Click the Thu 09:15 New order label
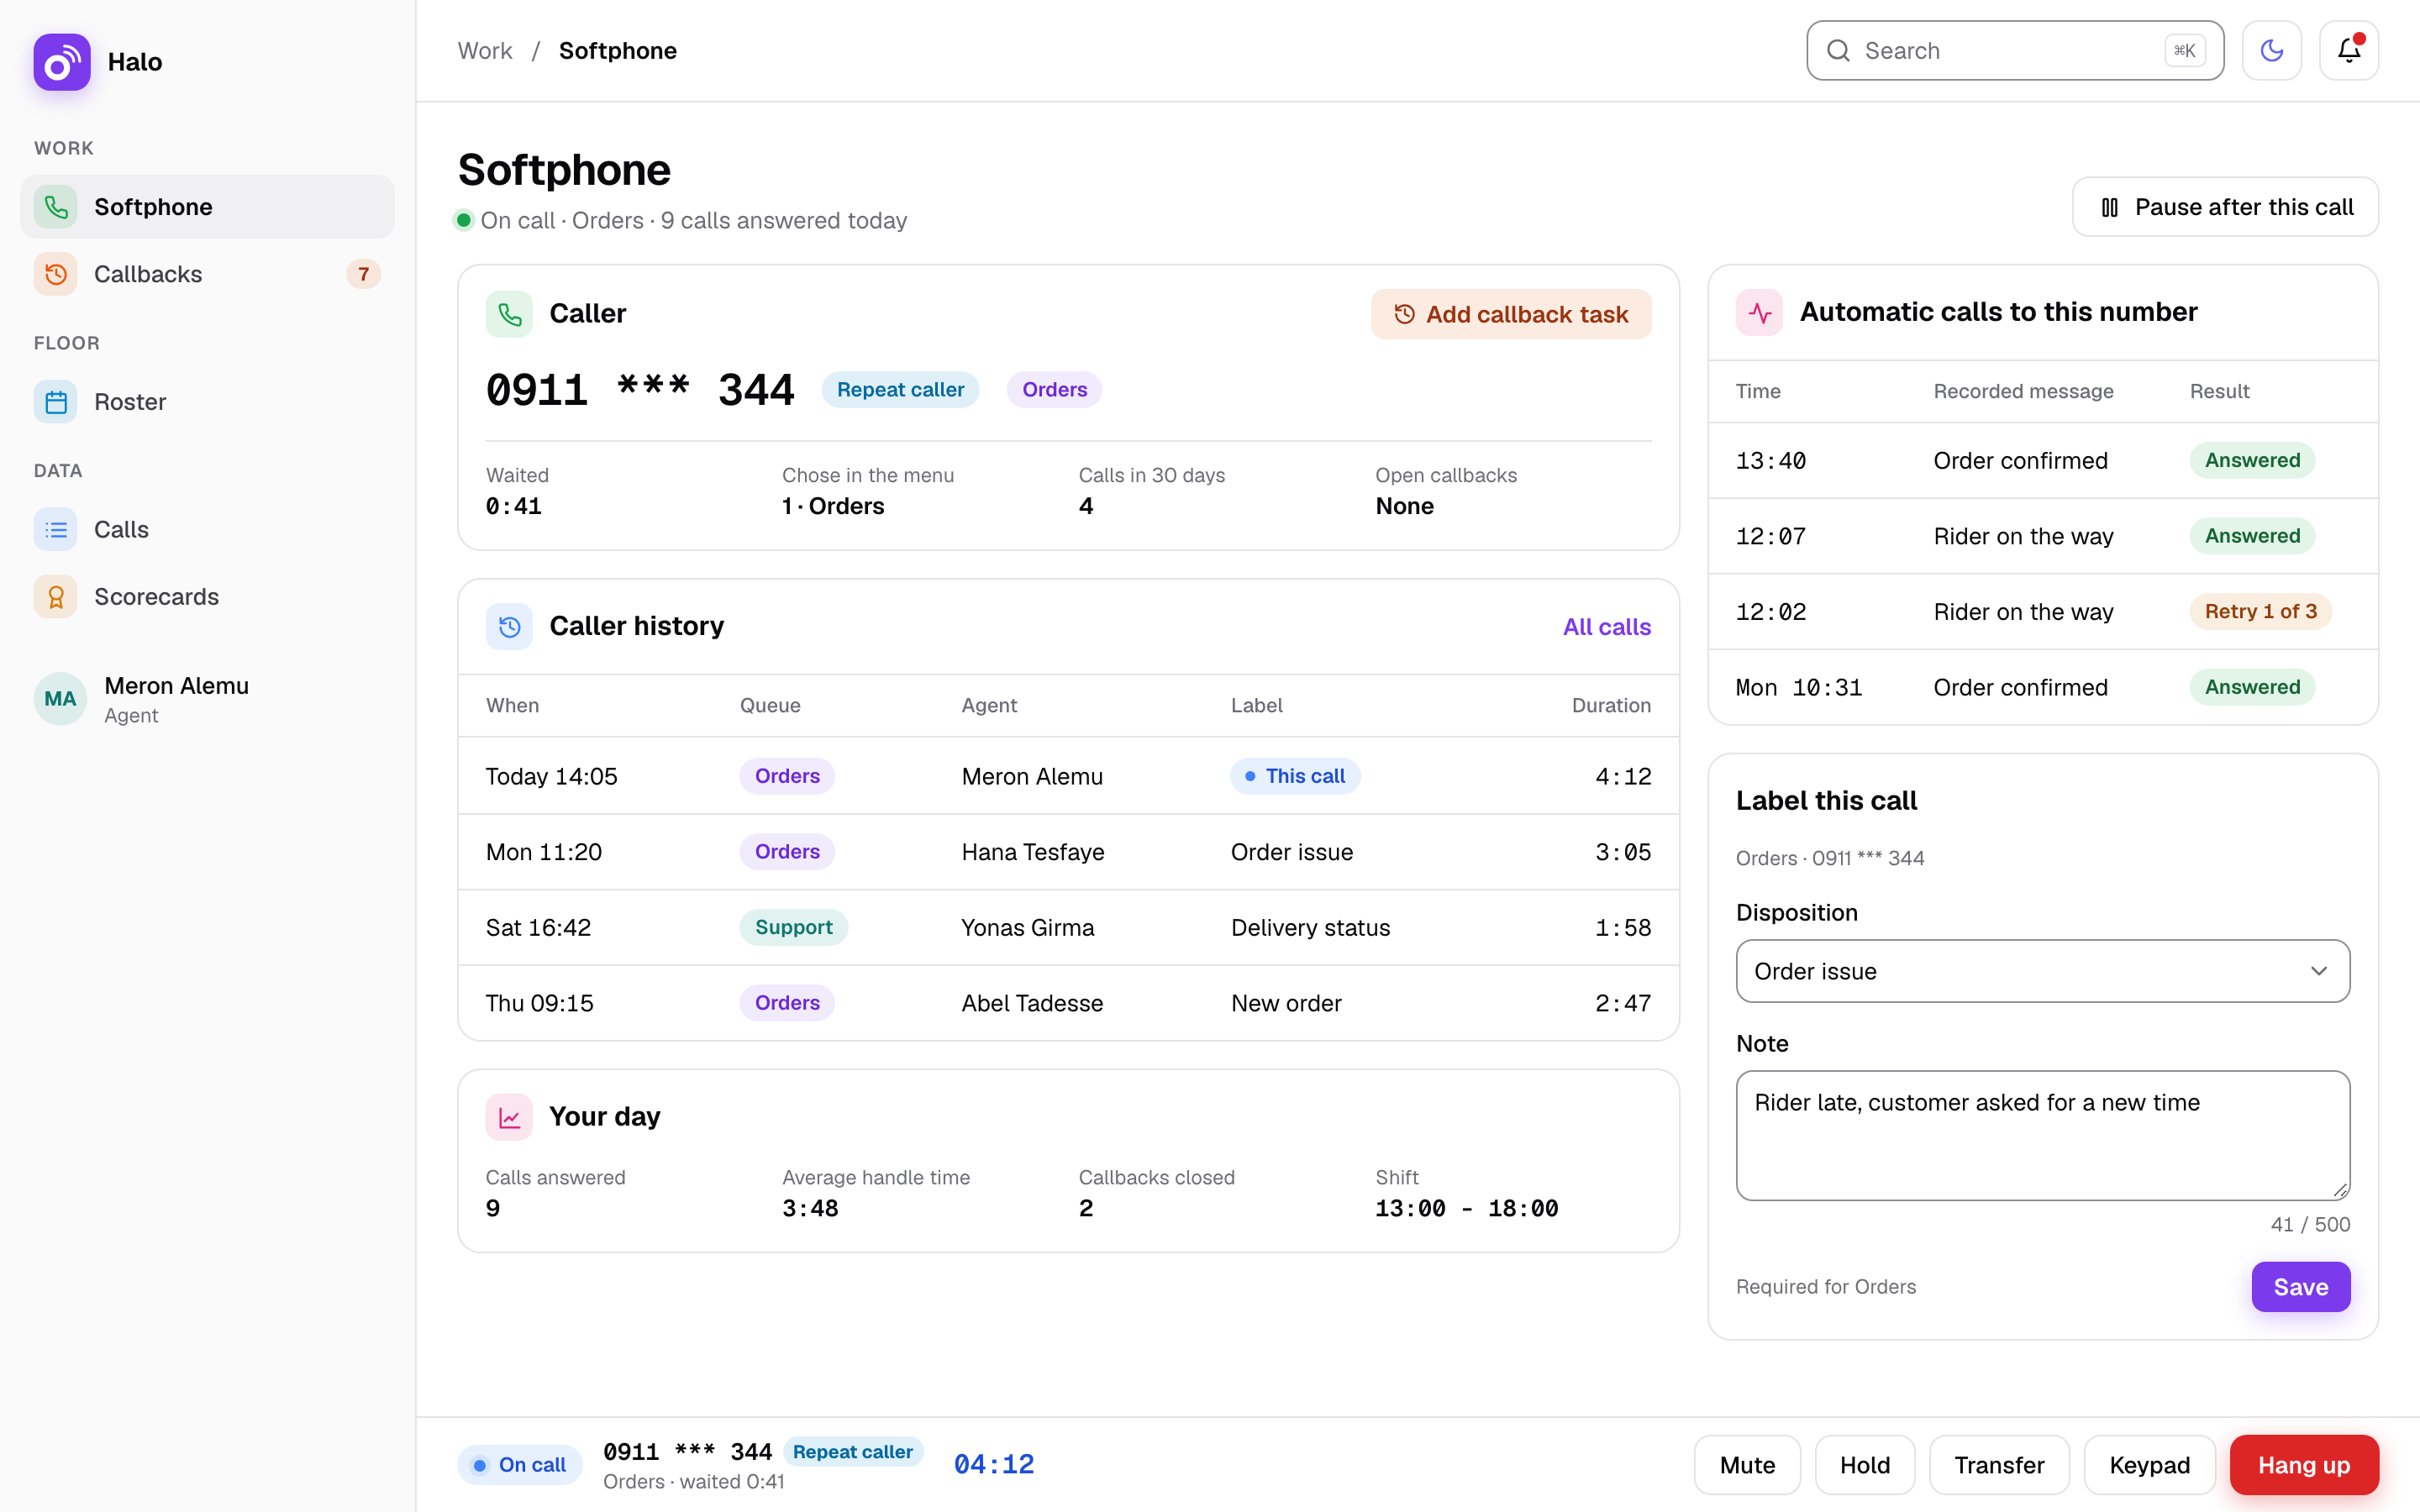 point(1286,1003)
